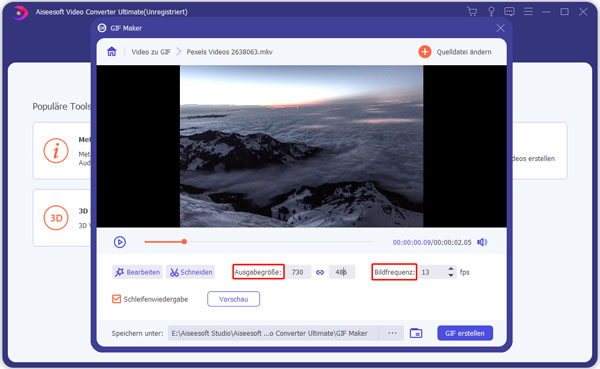This screenshot has height=369, width=600.
Task: Click the save path field
Action: [273, 333]
